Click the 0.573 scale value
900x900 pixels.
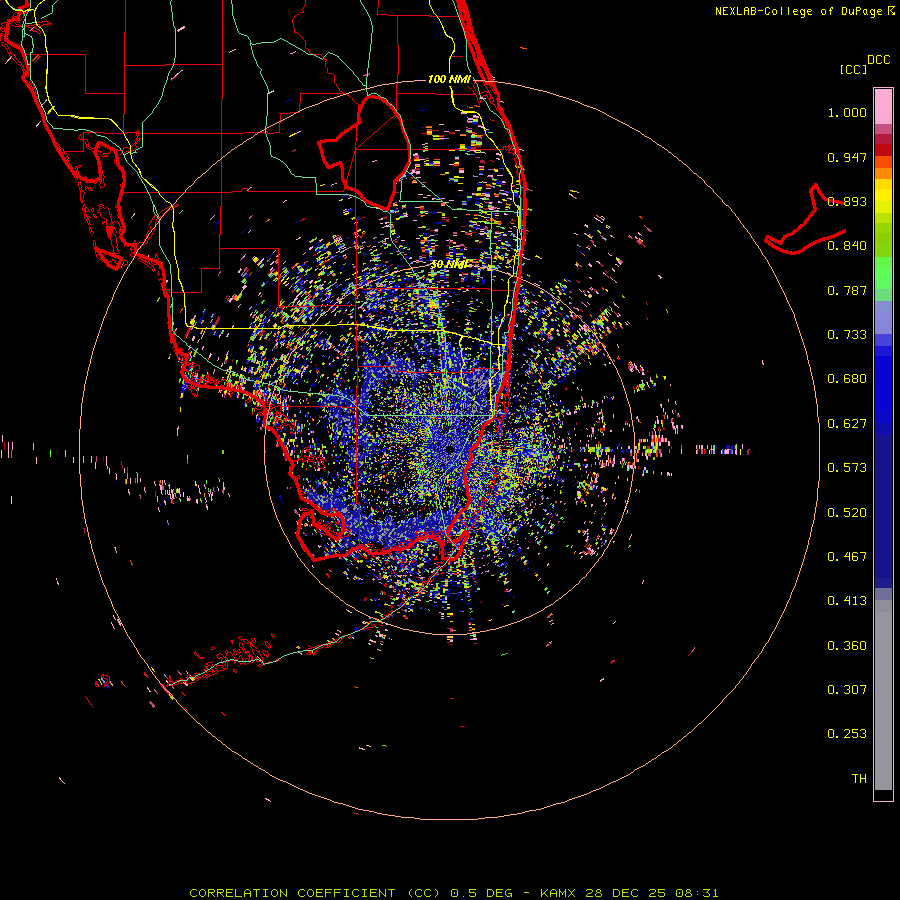pos(847,468)
